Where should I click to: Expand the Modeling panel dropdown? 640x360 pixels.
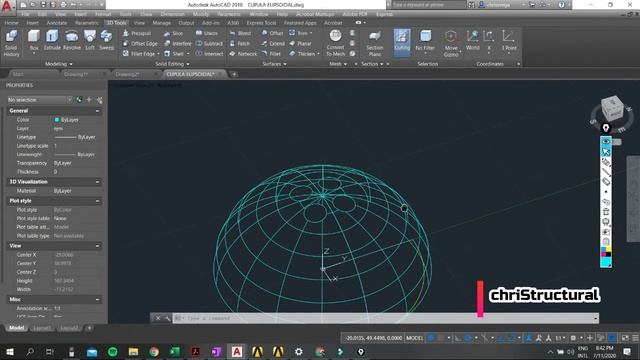[x=59, y=64]
